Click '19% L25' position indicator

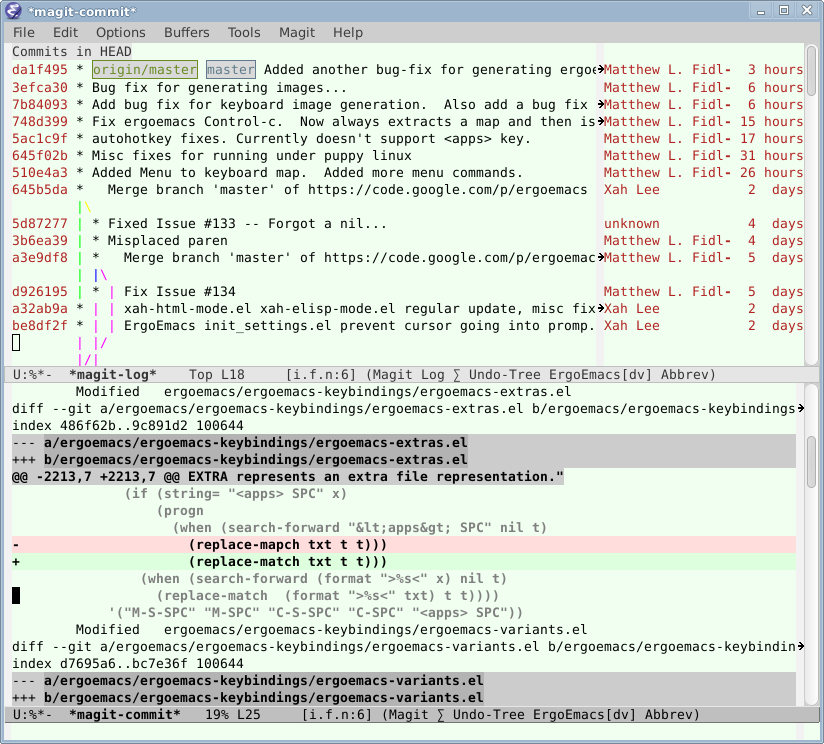point(233,715)
